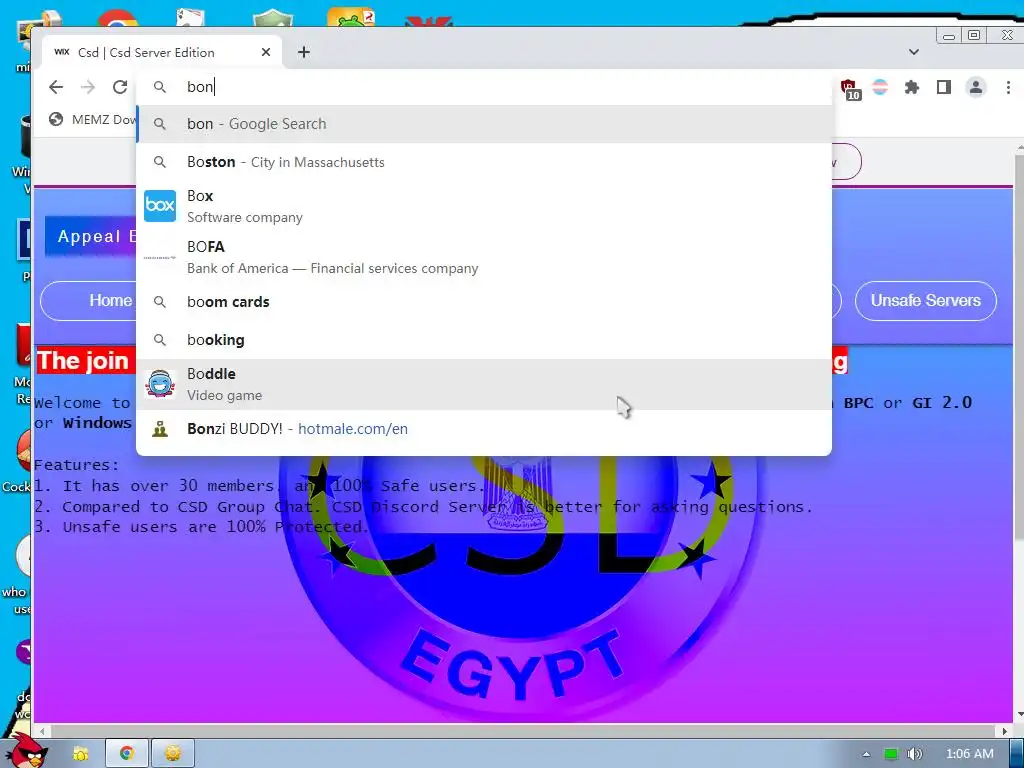This screenshot has height=768, width=1024.
Task: Close the Csd Server Edition tab
Action: (266, 52)
